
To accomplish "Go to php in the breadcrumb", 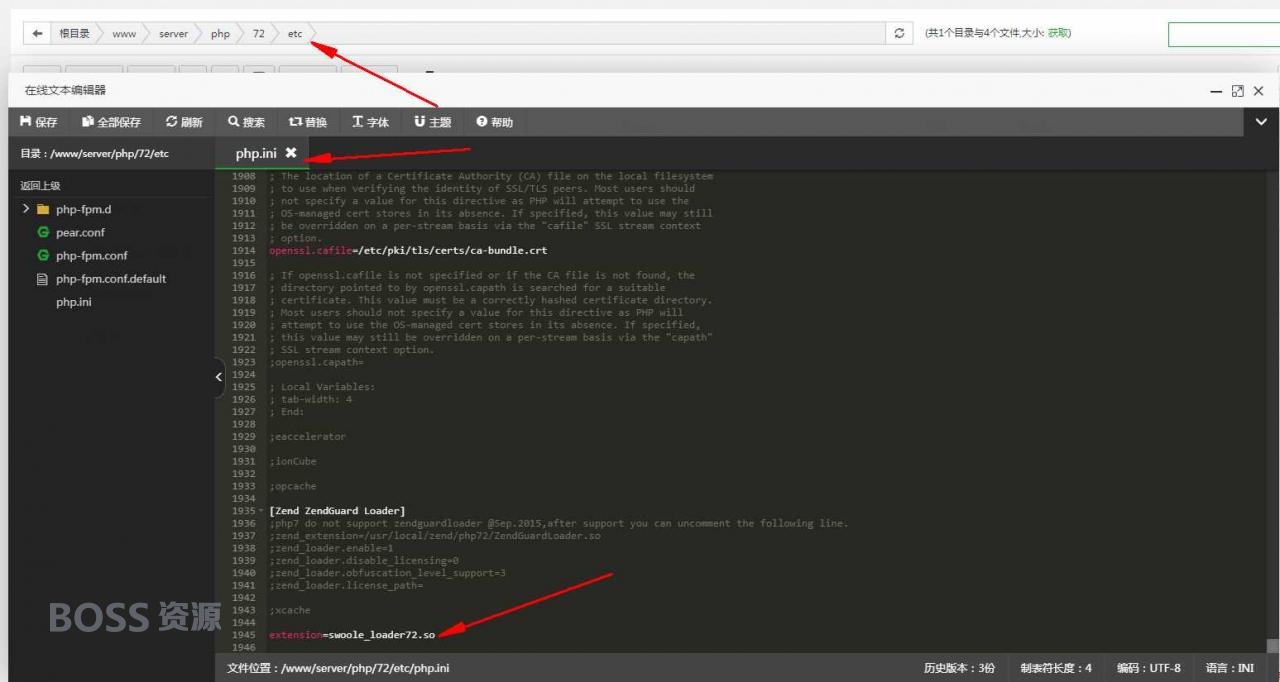I will [220, 33].
